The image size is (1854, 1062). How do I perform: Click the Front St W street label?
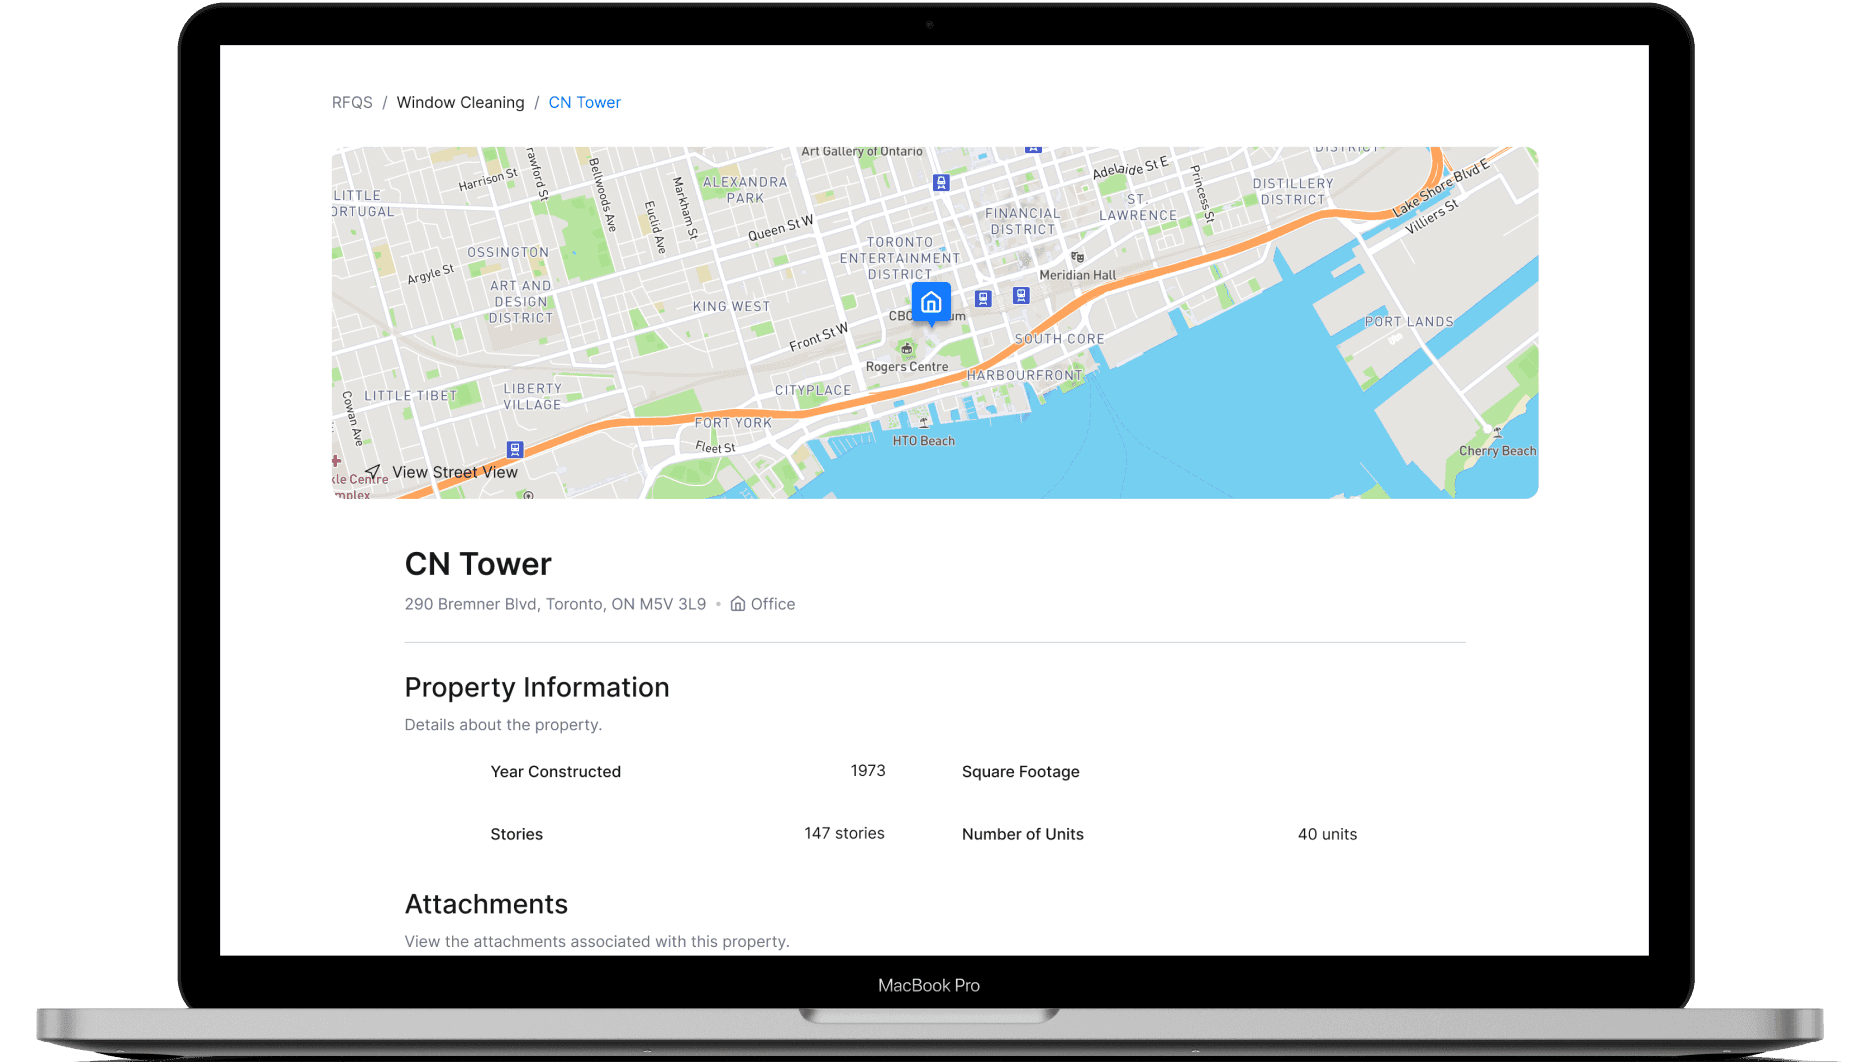[818, 336]
